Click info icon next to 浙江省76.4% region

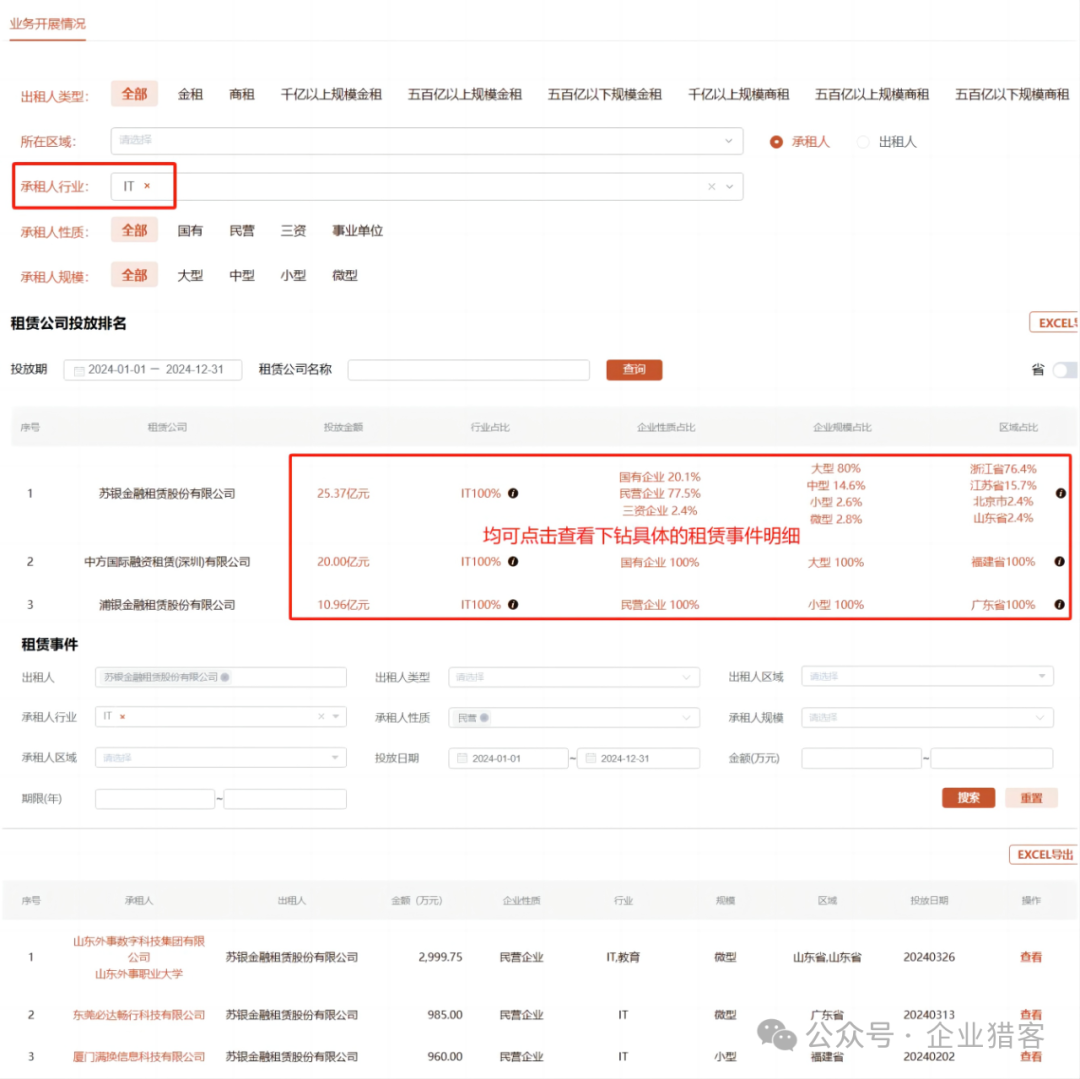[x=1060, y=493]
